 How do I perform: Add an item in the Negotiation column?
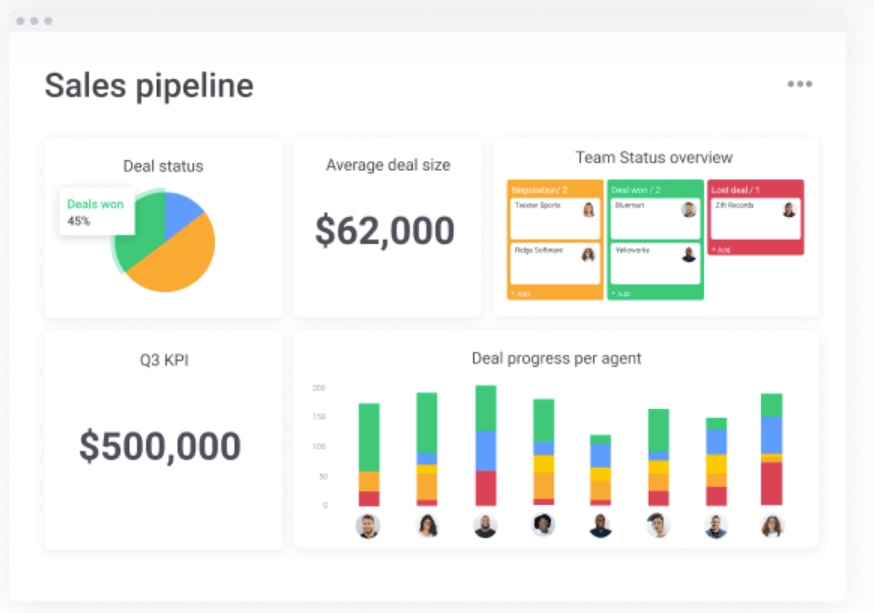point(520,294)
